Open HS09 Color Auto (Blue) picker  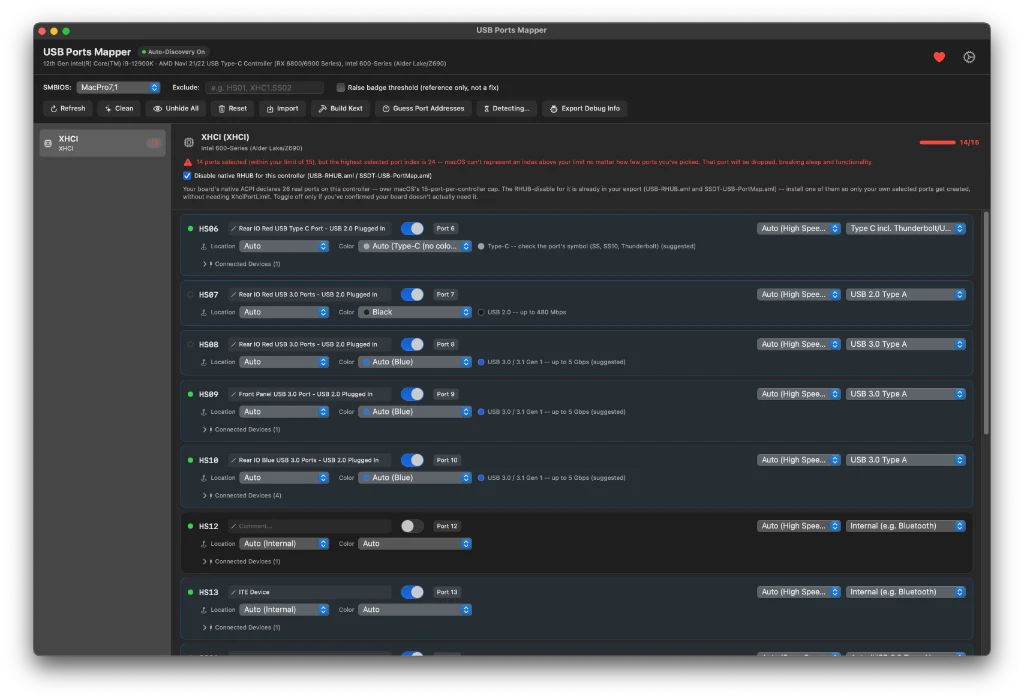tap(415, 411)
